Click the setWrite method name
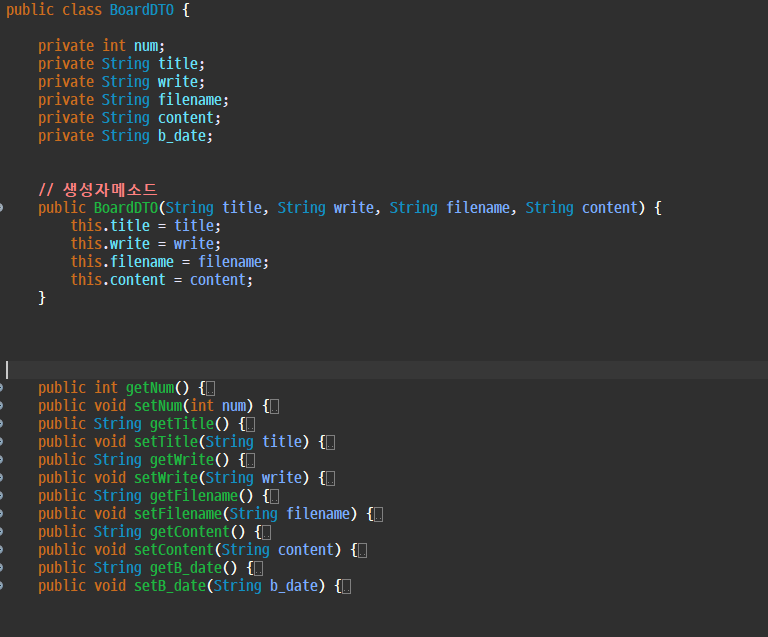This screenshot has width=768, height=637. tap(166, 478)
